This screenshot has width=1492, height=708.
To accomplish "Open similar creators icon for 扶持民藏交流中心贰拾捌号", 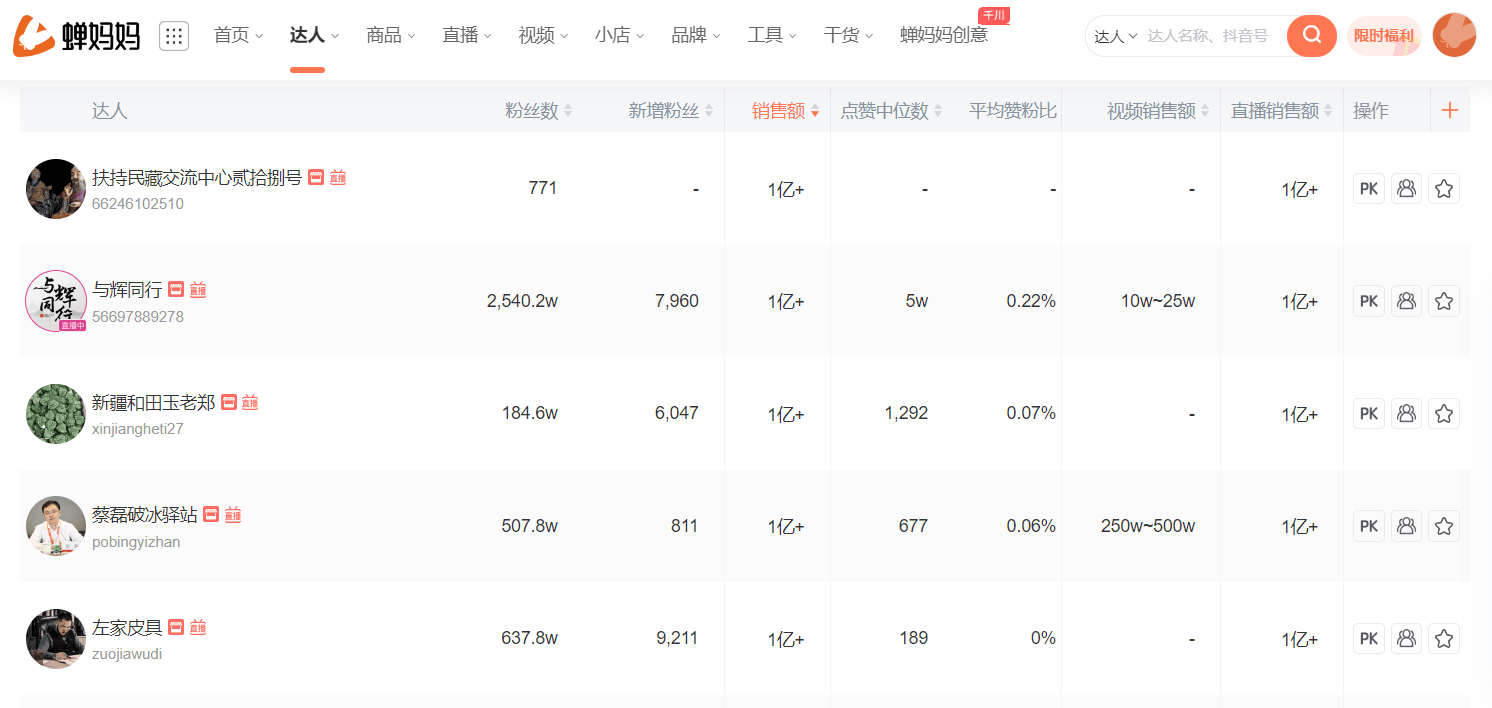I will 1406,188.
